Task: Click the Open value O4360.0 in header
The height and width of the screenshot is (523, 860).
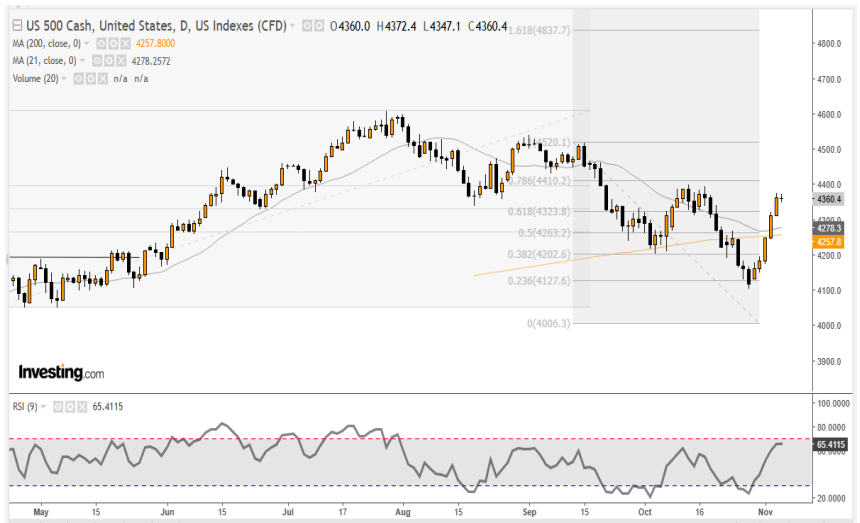Action: click(x=350, y=26)
